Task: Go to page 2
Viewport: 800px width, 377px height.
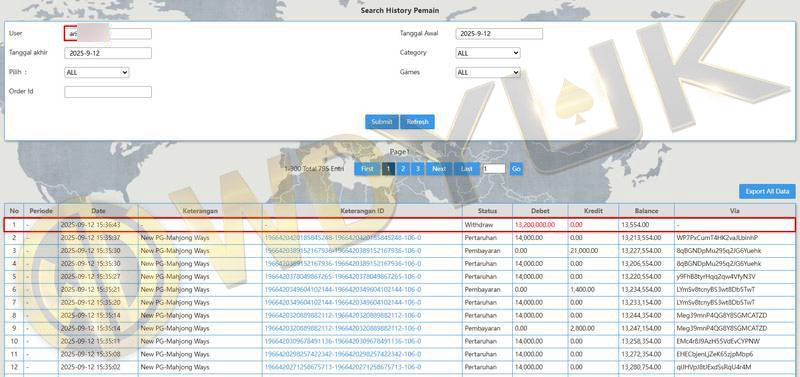Action: click(x=403, y=169)
